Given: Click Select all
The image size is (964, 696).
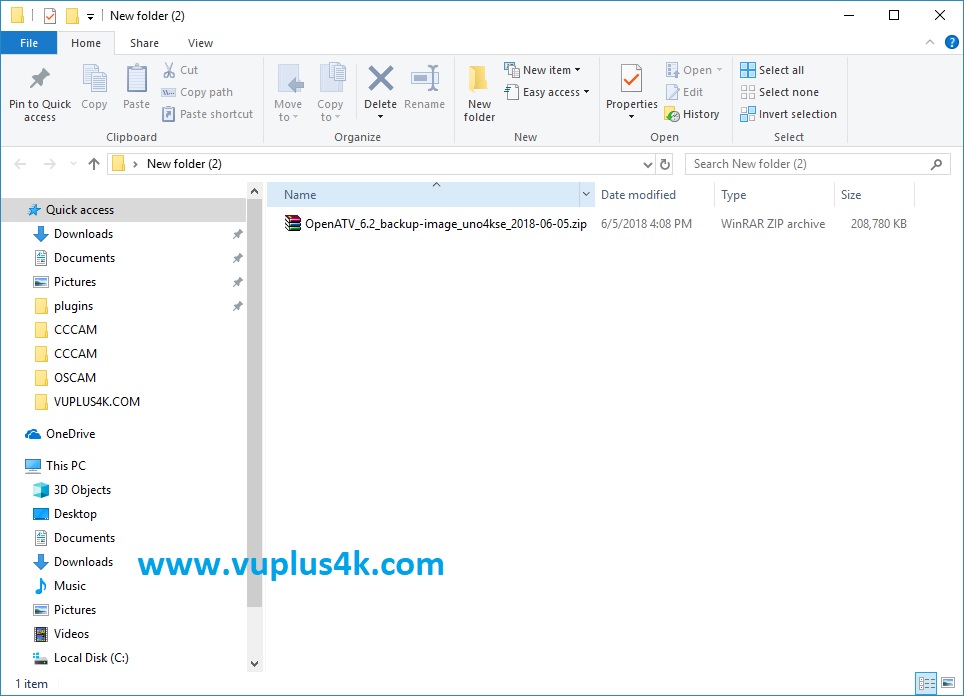Looking at the screenshot, I should coord(772,70).
